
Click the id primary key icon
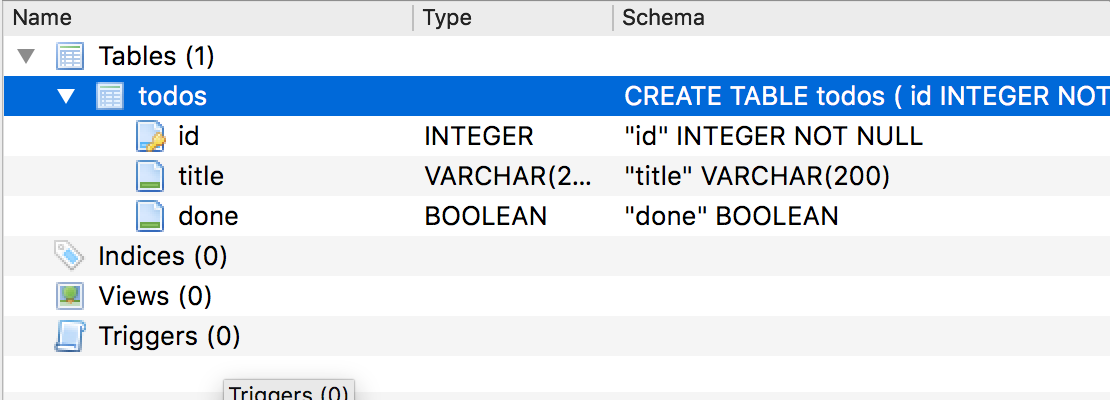coord(150,136)
